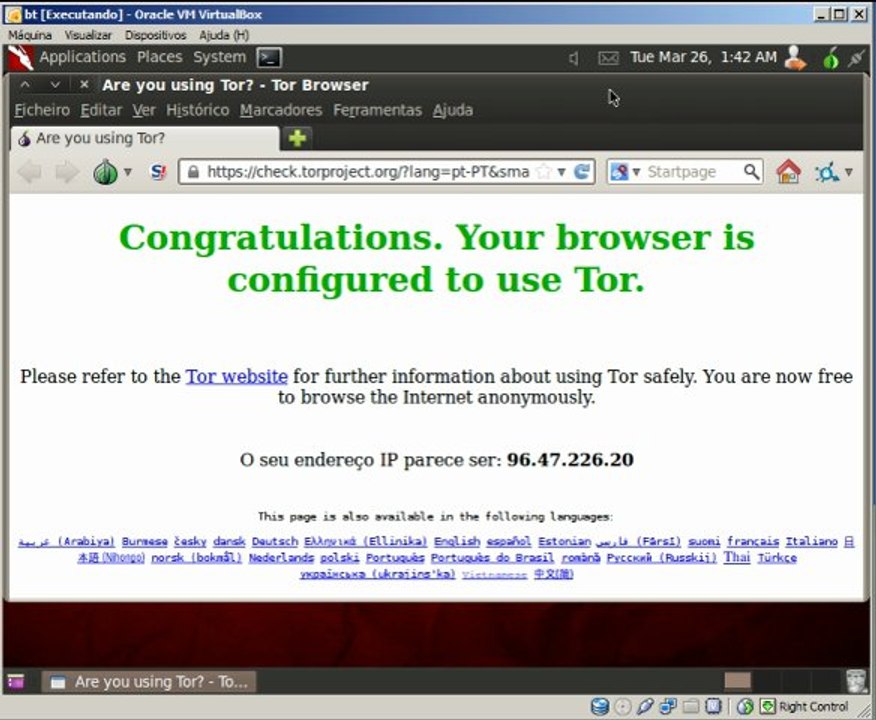Click the VirtualBox hard disk status icon
The image size is (876, 720).
599,707
